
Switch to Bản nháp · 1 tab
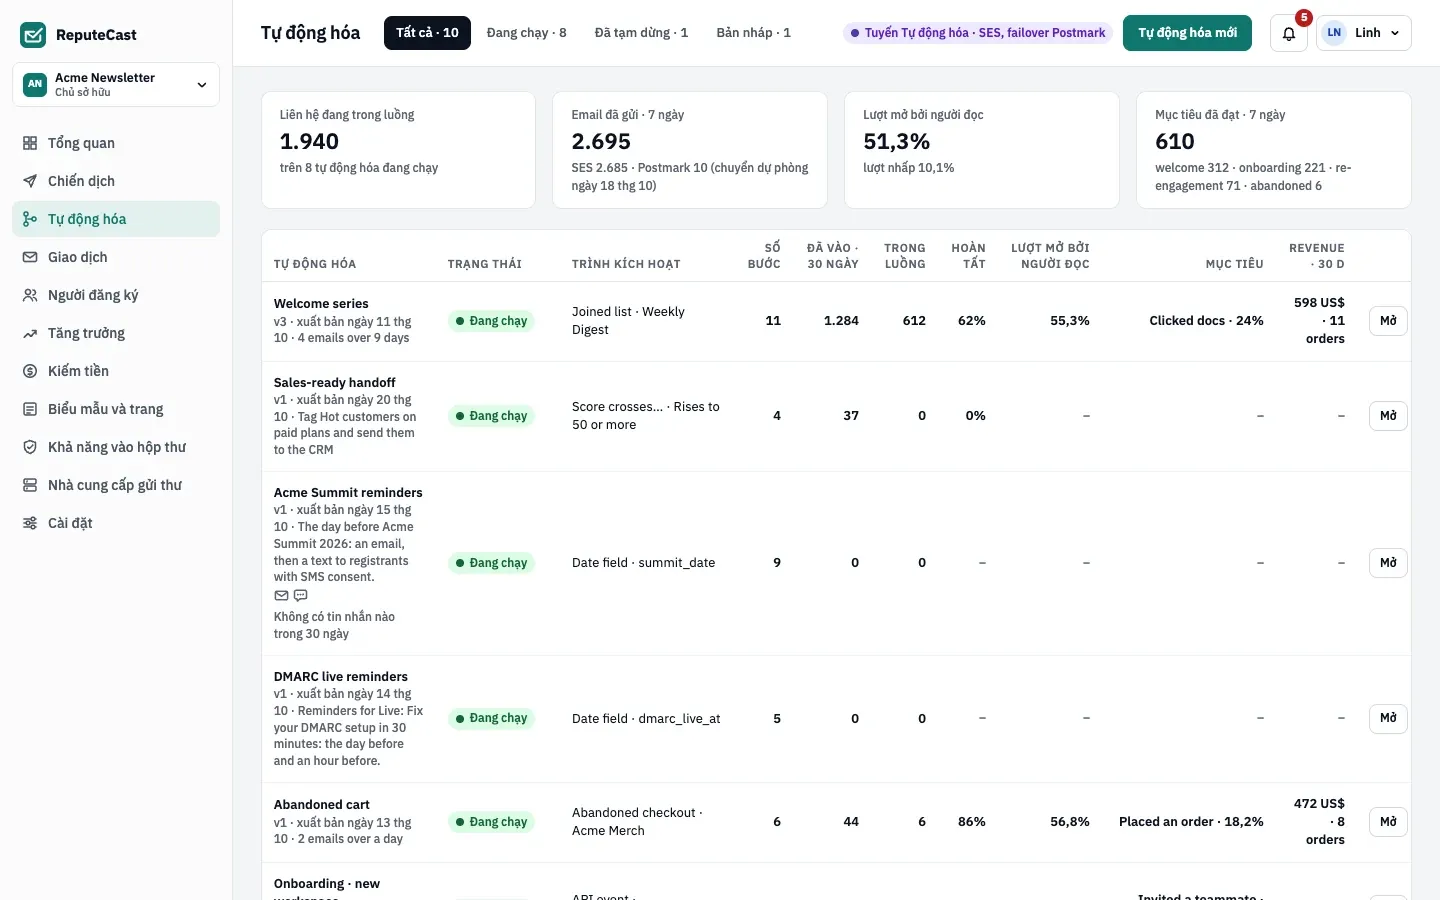[753, 33]
